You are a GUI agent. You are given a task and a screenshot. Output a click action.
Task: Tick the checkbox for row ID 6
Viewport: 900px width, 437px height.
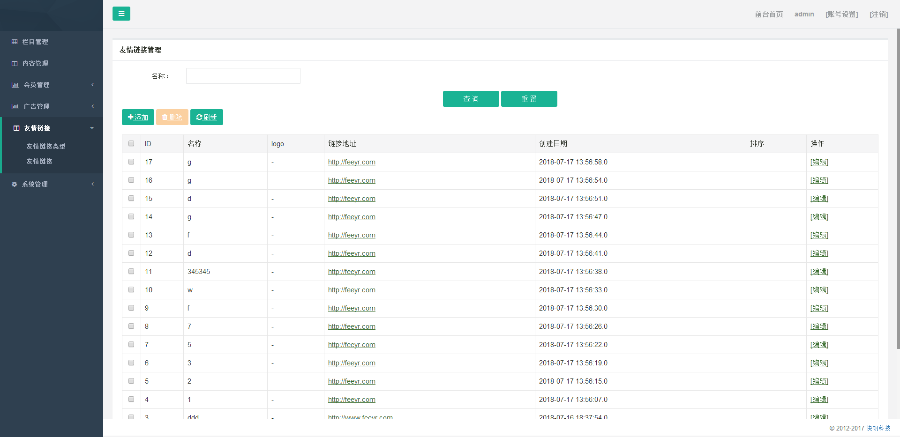coord(131,362)
